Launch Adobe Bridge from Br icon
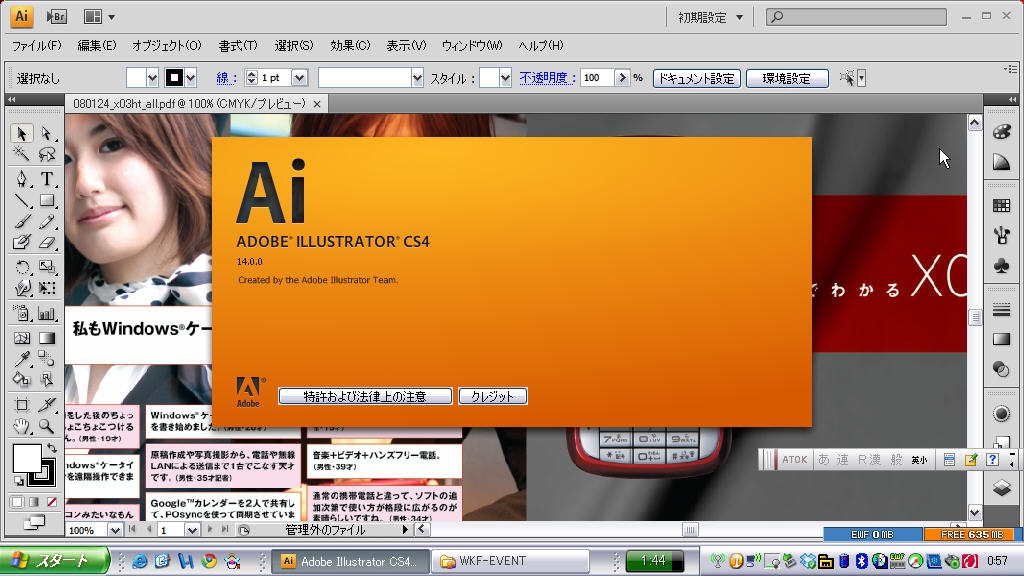The width and height of the screenshot is (1024, 576). [57, 16]
